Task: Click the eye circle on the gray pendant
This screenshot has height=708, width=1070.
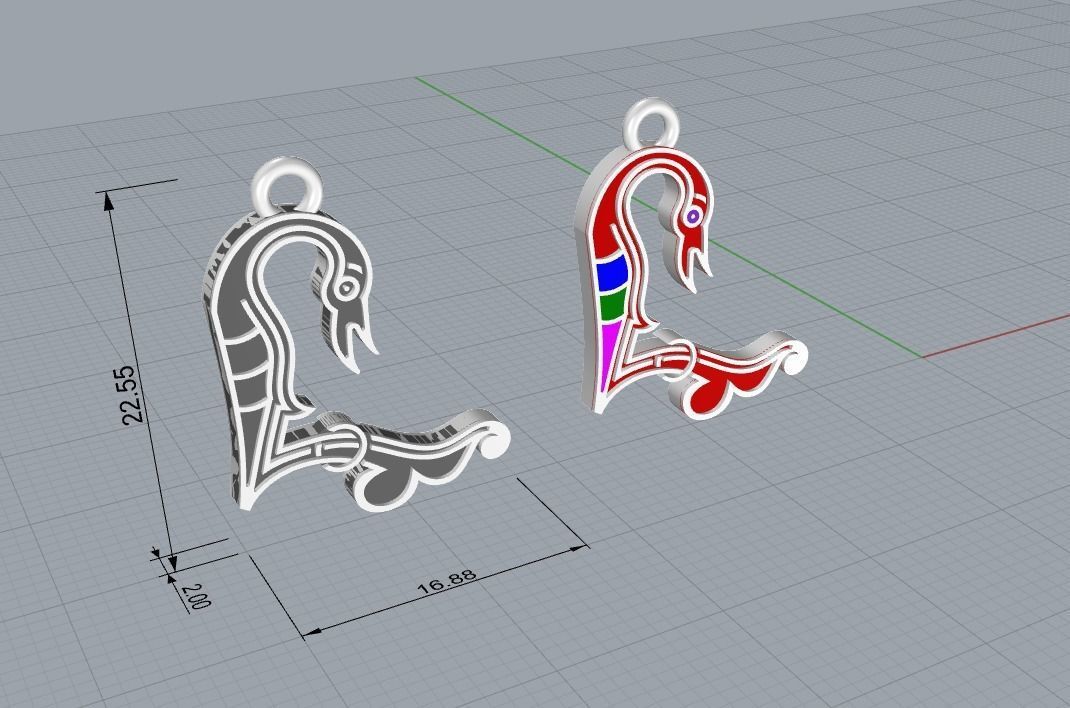Action: click(346, 289)
